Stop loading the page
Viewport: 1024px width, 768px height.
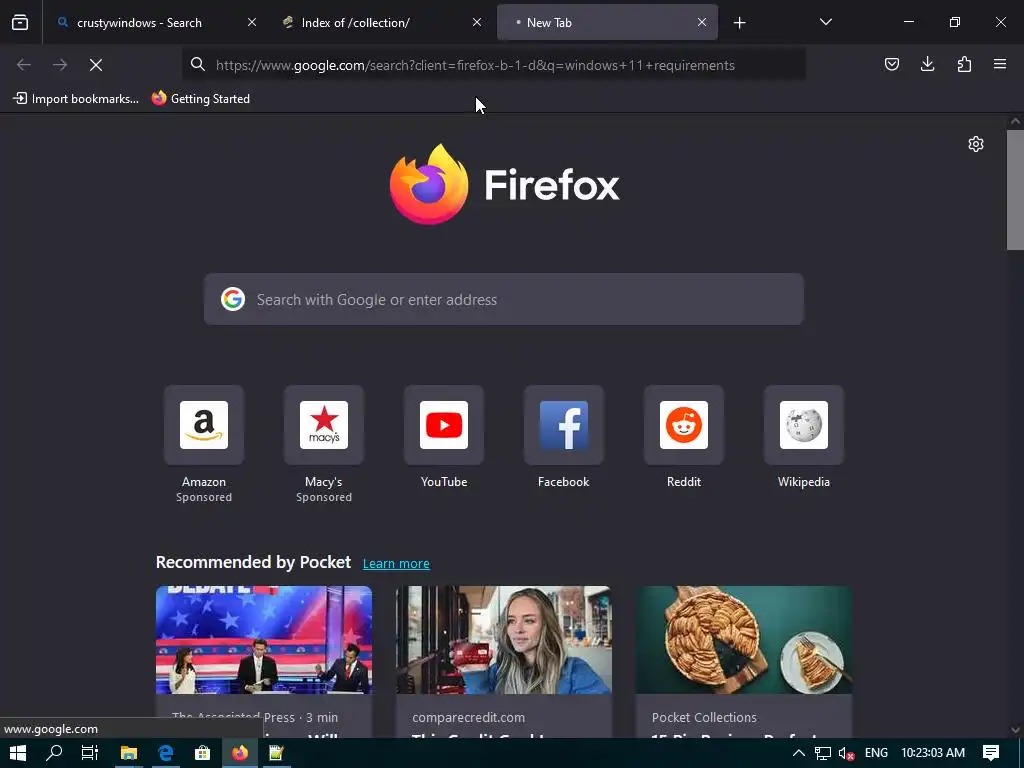point(96,65)
